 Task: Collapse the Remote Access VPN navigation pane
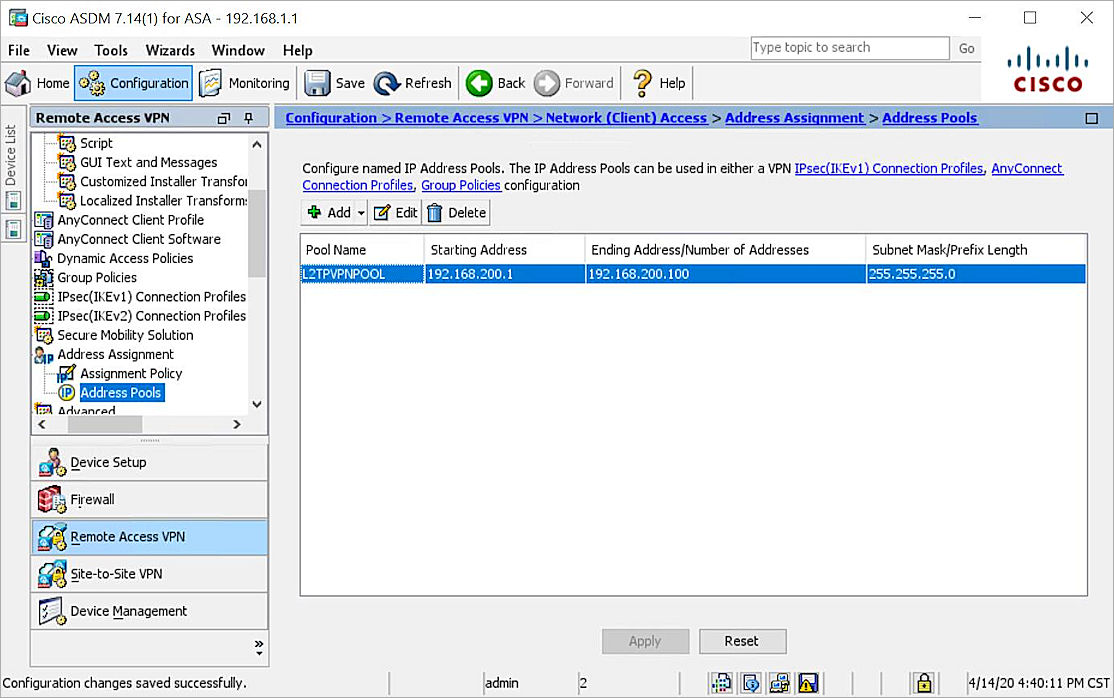(x=222, y=117)
